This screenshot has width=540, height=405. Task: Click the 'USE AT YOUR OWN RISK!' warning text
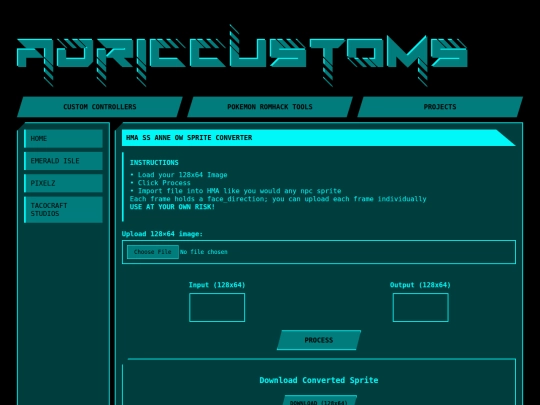172,207
